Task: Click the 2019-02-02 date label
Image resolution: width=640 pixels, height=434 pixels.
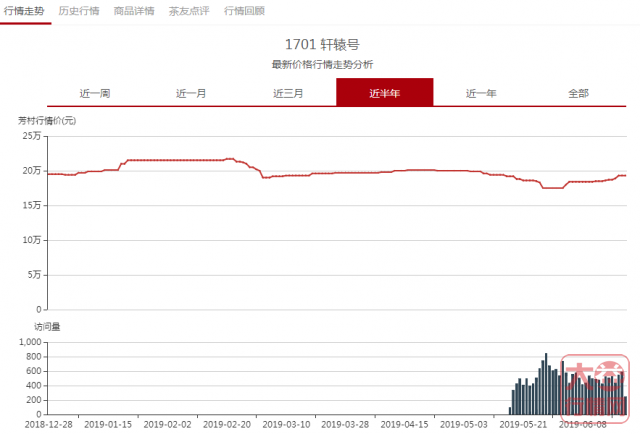Action: coord(167,425)
